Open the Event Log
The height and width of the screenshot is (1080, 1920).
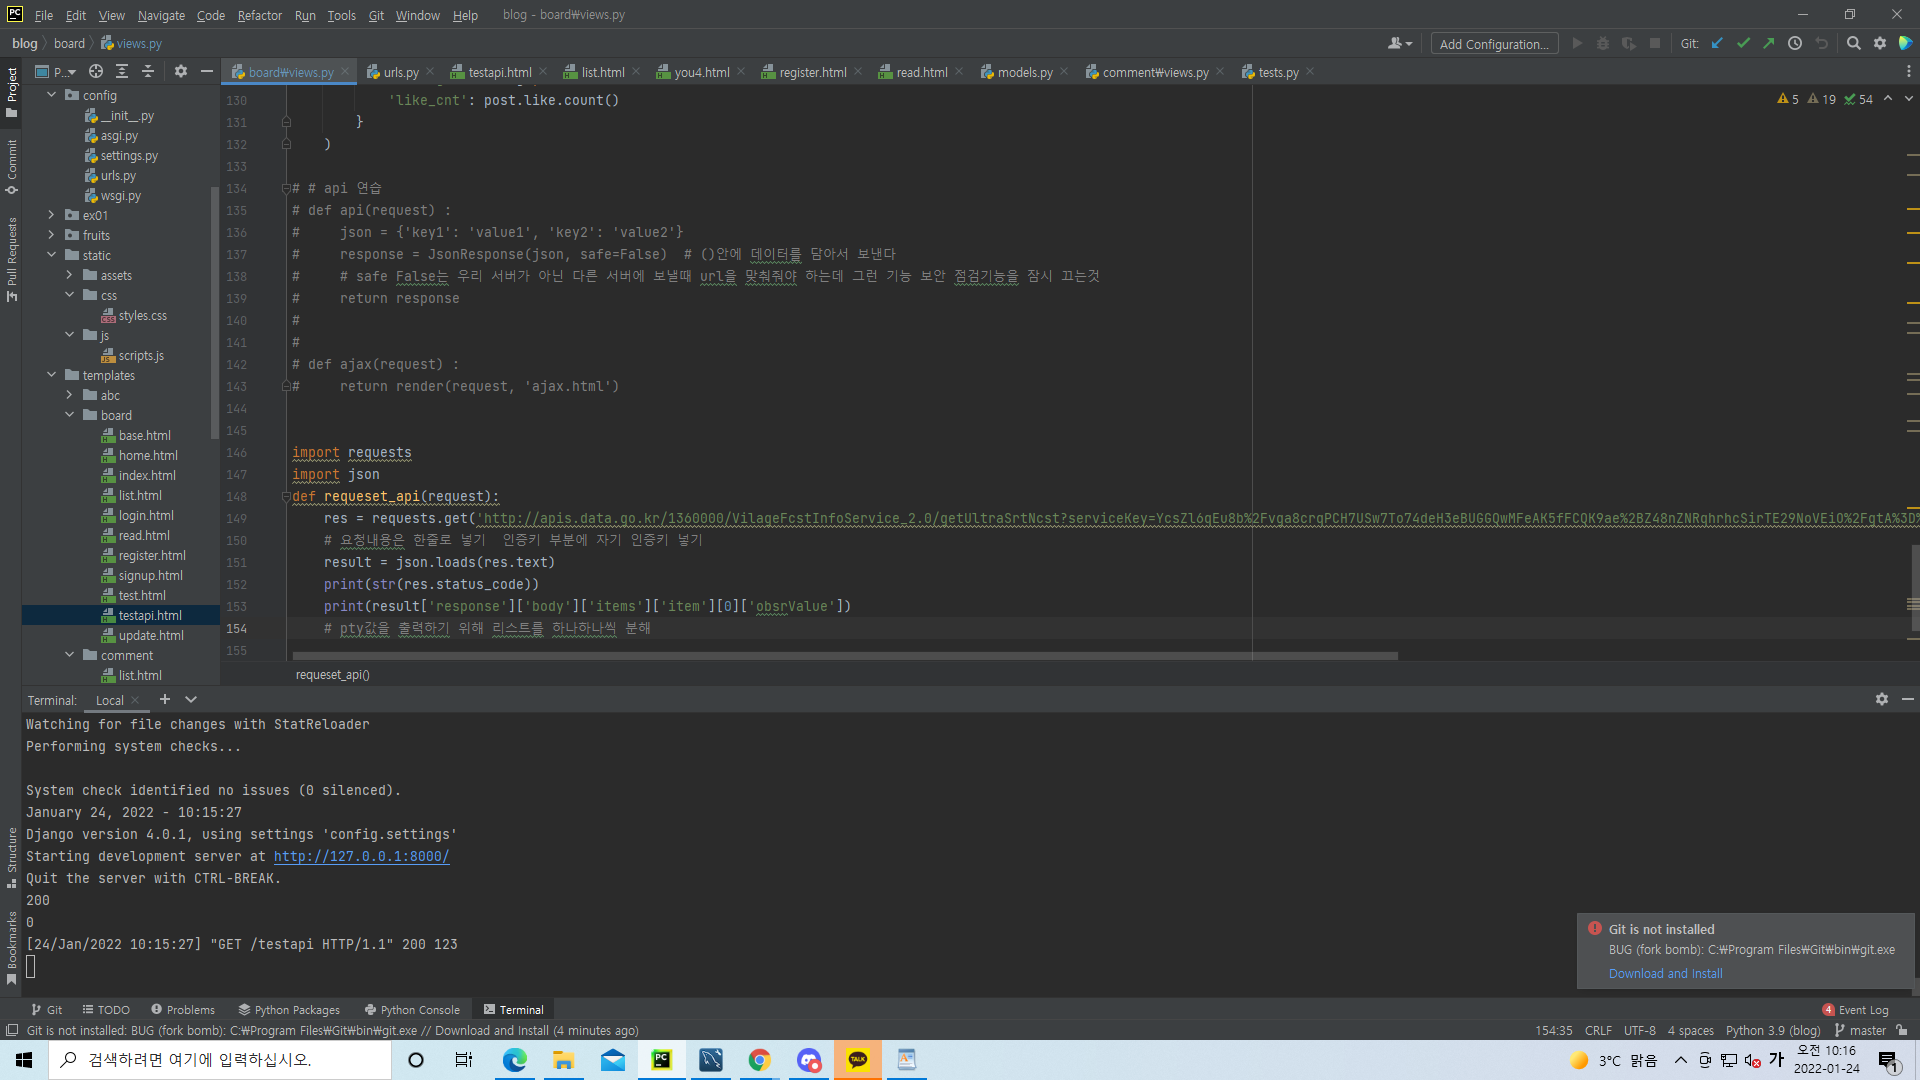1855,1010
